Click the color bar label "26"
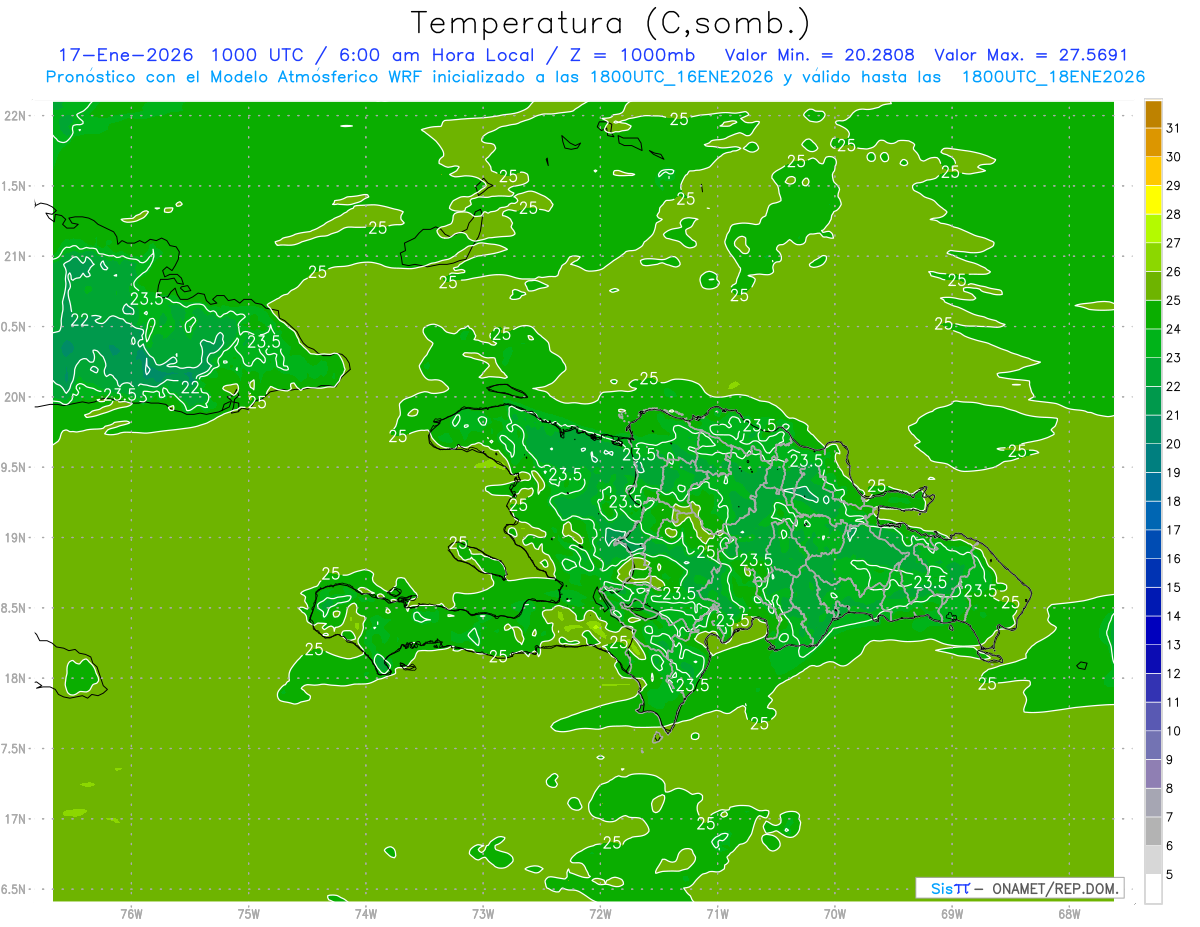The width and height of the screenshot is (1200, 927). coord(1174,271)
